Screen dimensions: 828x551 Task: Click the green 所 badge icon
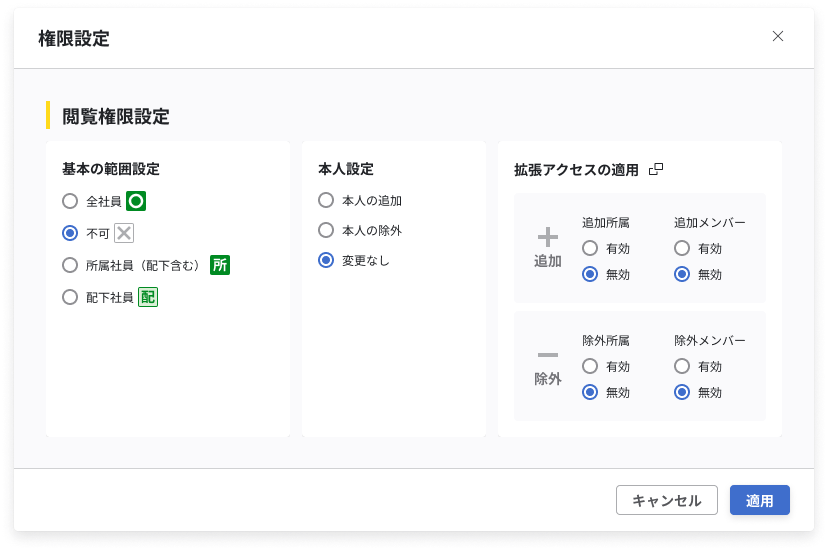220,265
